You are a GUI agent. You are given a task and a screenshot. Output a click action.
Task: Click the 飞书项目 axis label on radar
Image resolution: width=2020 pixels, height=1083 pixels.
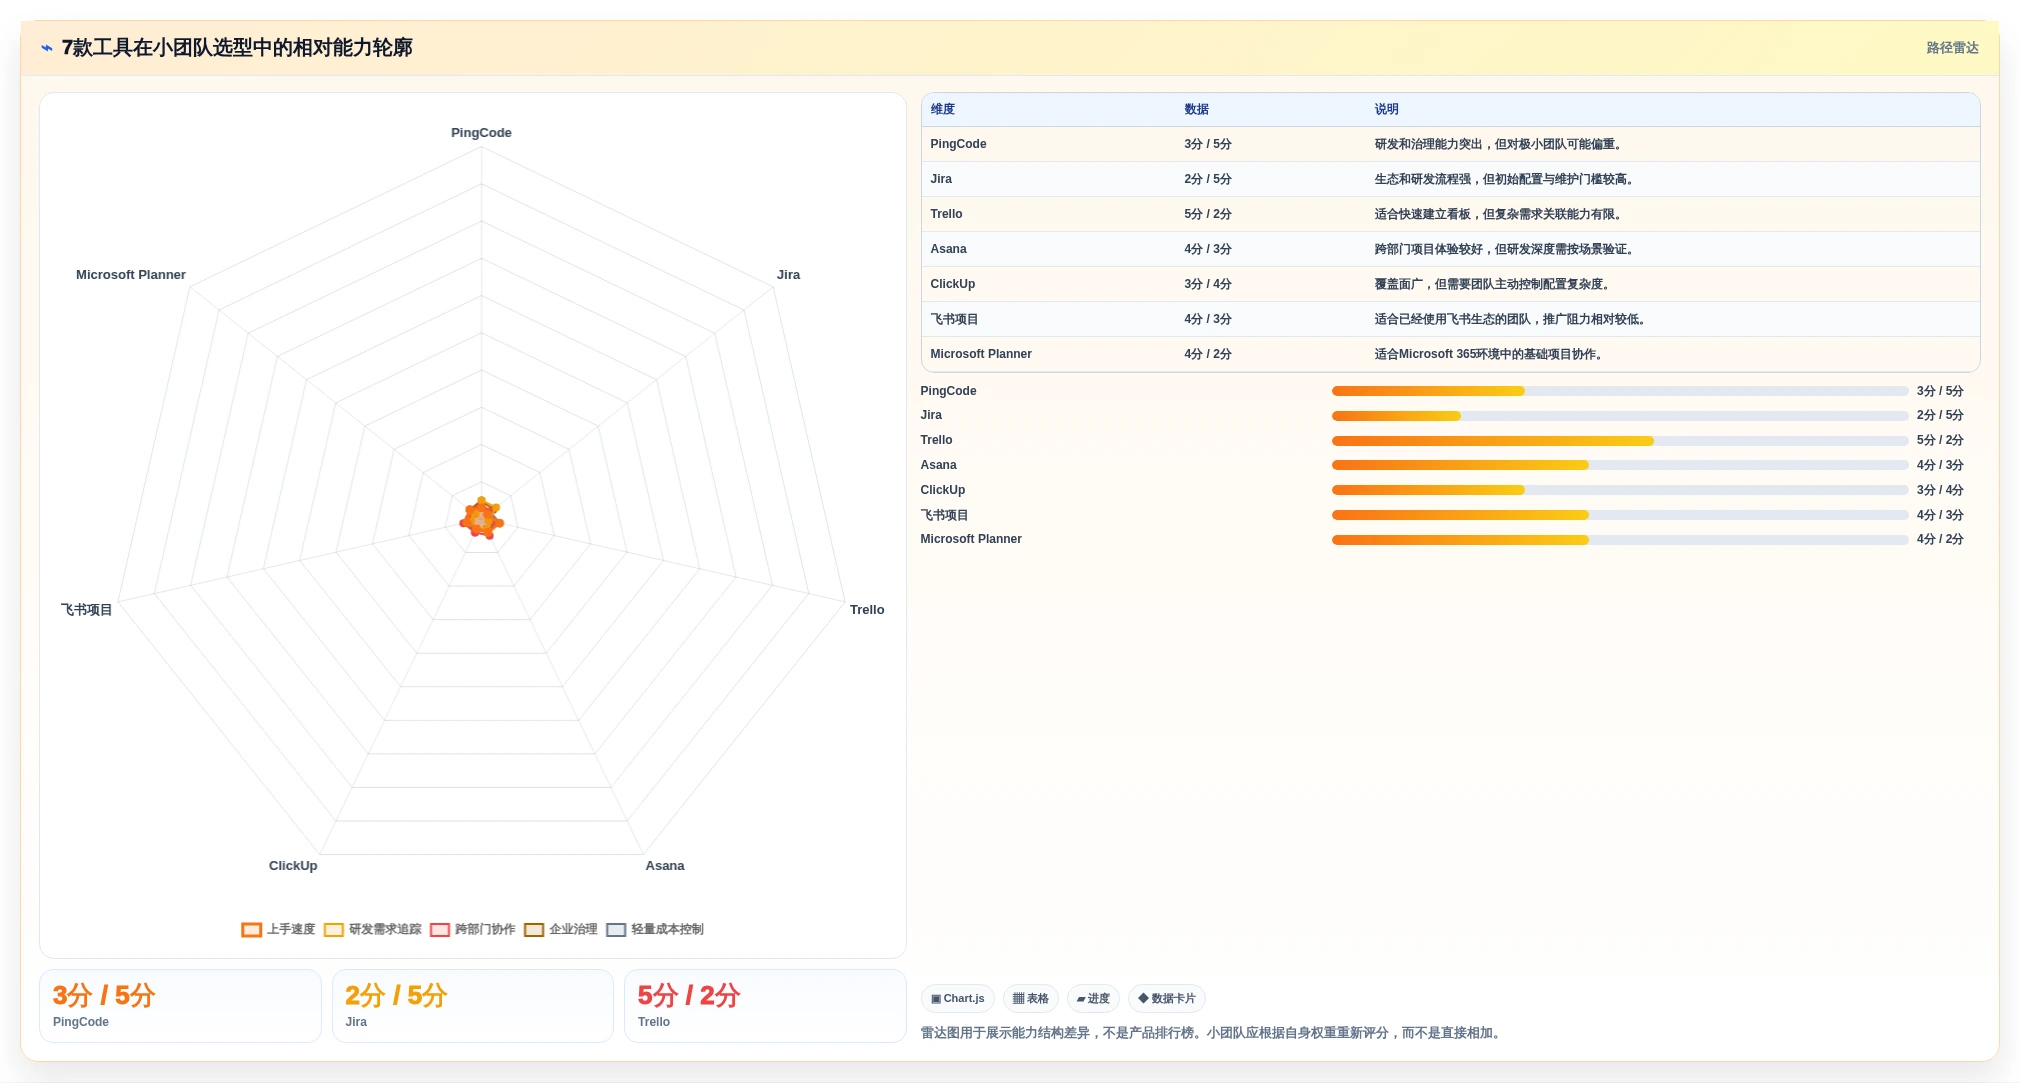87,610
